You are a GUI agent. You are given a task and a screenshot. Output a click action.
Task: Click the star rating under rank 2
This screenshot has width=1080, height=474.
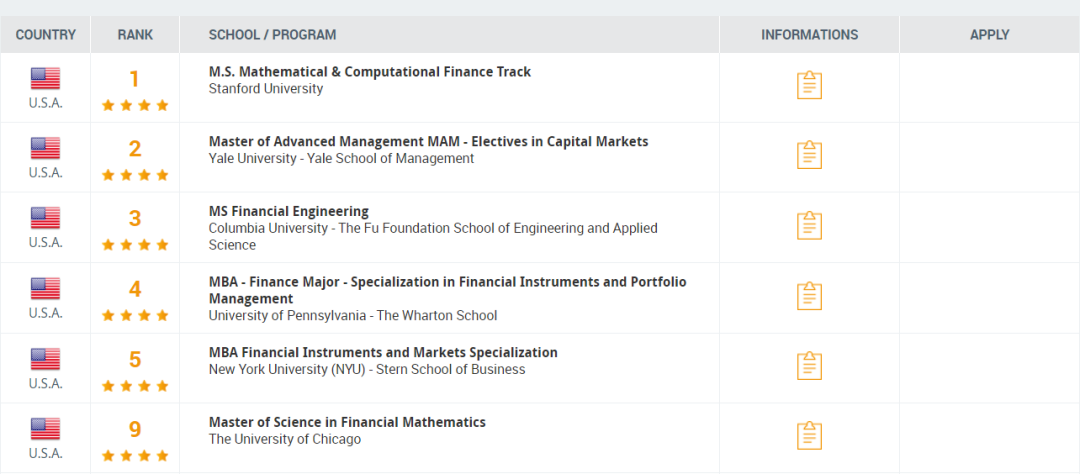coord(135,175)
